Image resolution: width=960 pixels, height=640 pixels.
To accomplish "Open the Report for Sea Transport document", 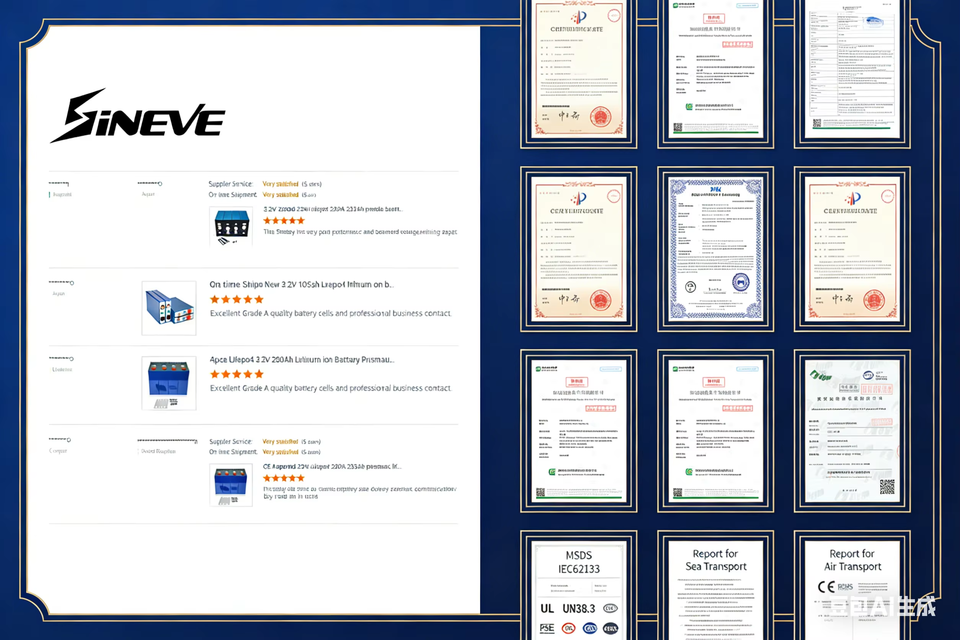I will point(716,591).
